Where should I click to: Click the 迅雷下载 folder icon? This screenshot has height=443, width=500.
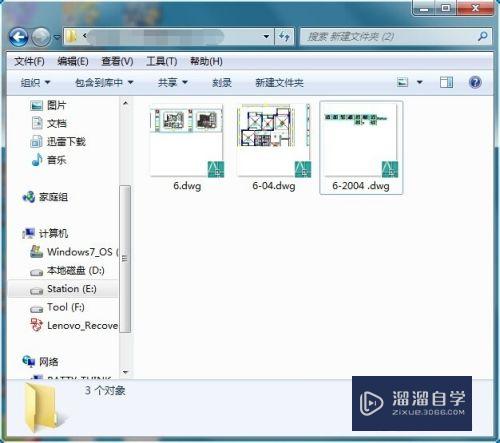(36, 142)
